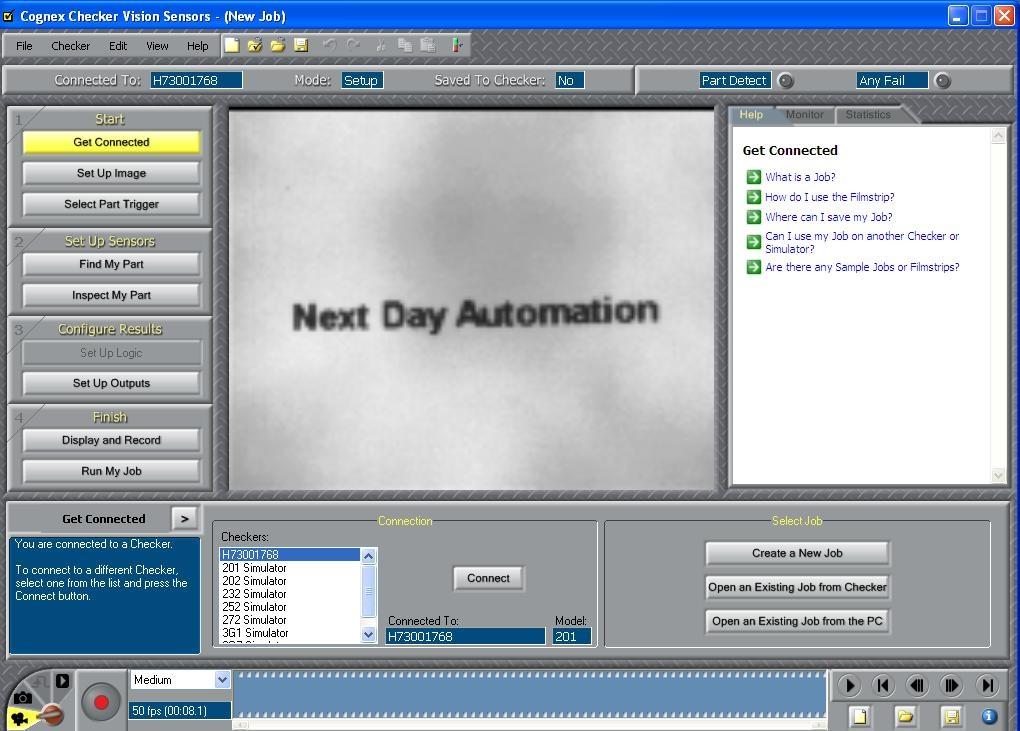Open the 'What is a Job?' help link
The width and height of the screenshot is (1020, 731).
pyautogui.click(x=799, y=177)
